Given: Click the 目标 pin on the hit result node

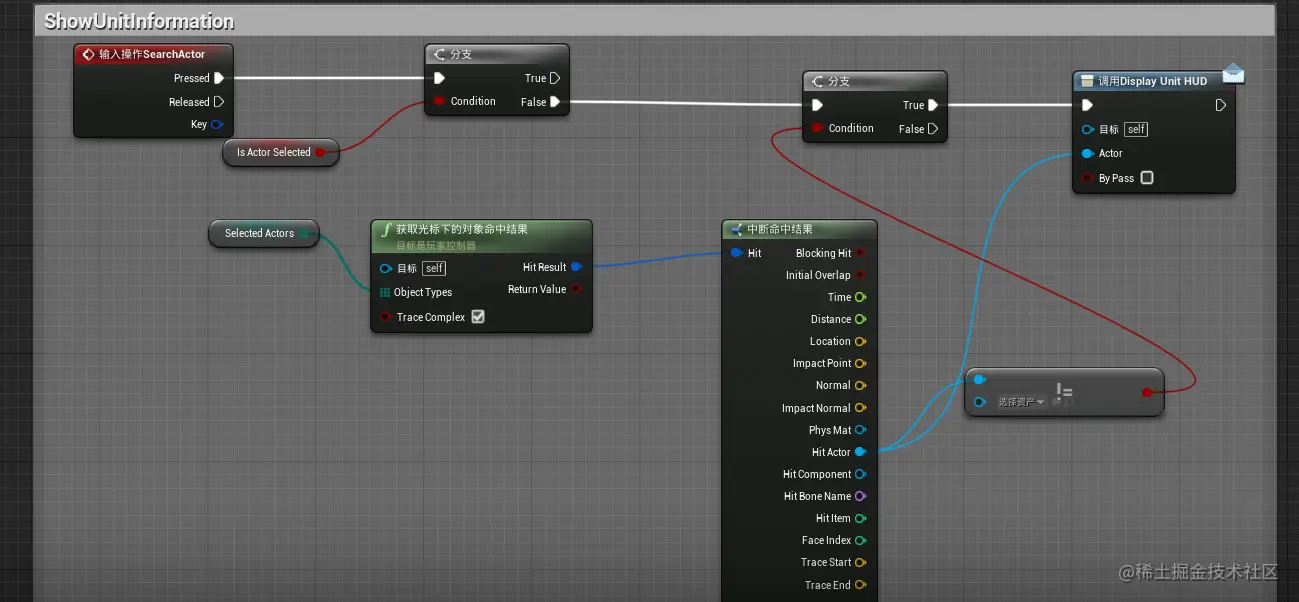Looking at the screenshot, I should click(x=385, y=268).
